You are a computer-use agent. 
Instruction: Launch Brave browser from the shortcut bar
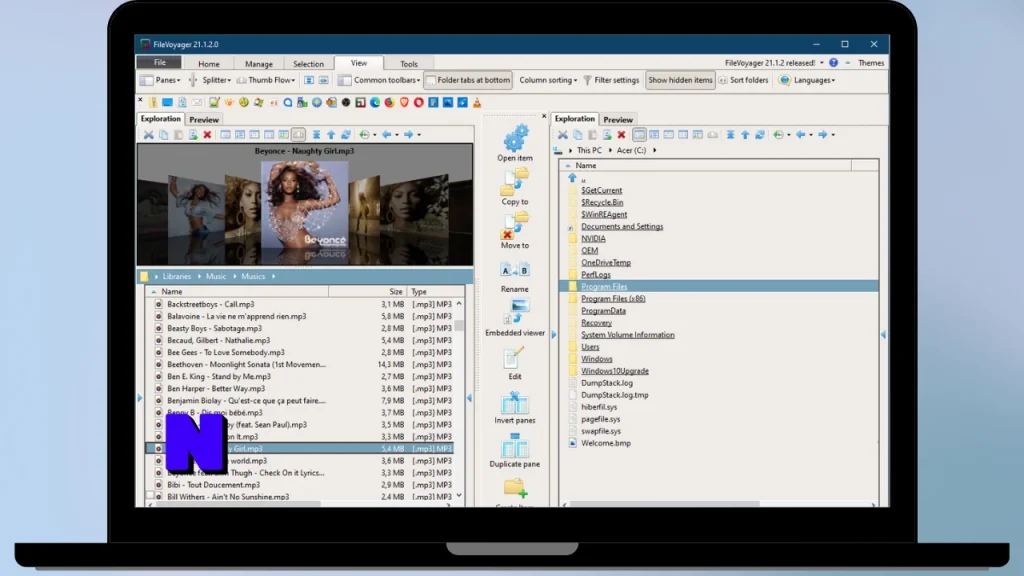tap(404, 103)
